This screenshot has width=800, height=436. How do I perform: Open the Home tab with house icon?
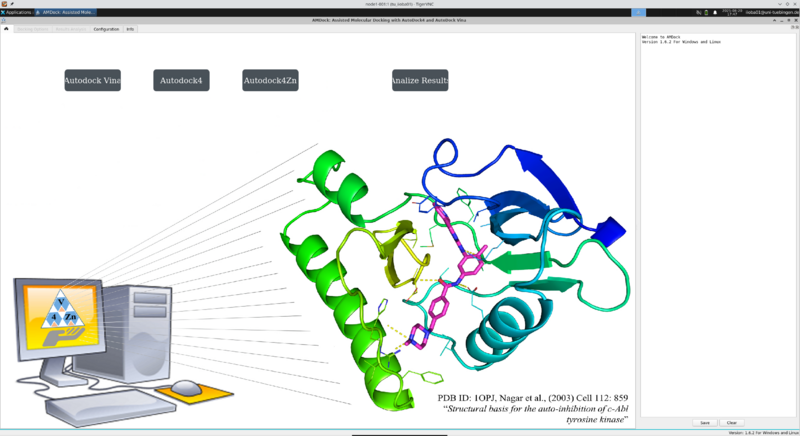click(x=6, y=29)
